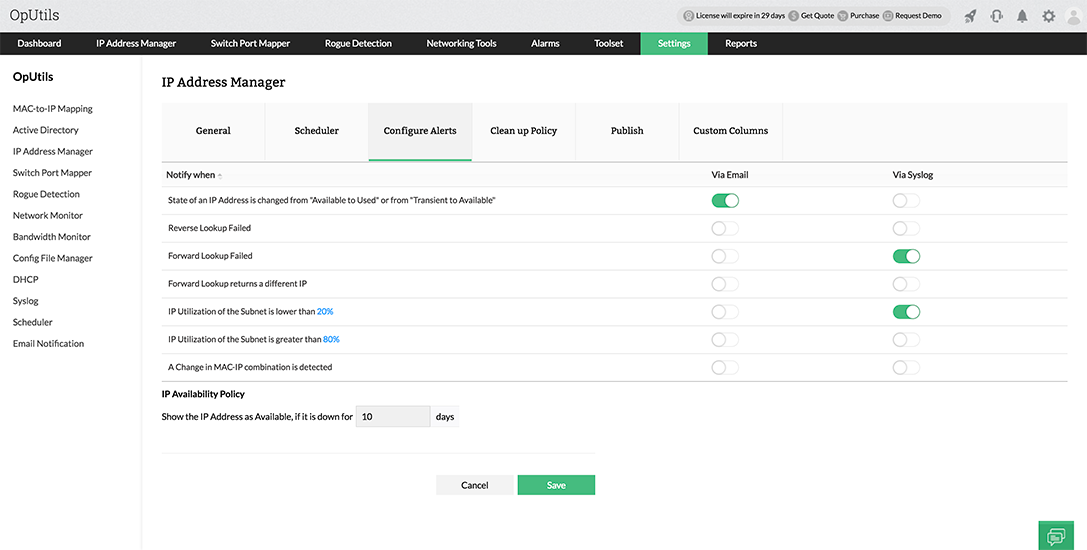Edit the 80% greater utilization threshold
The height and width of the screenshot is (550, 1087).
pos(331,340)
